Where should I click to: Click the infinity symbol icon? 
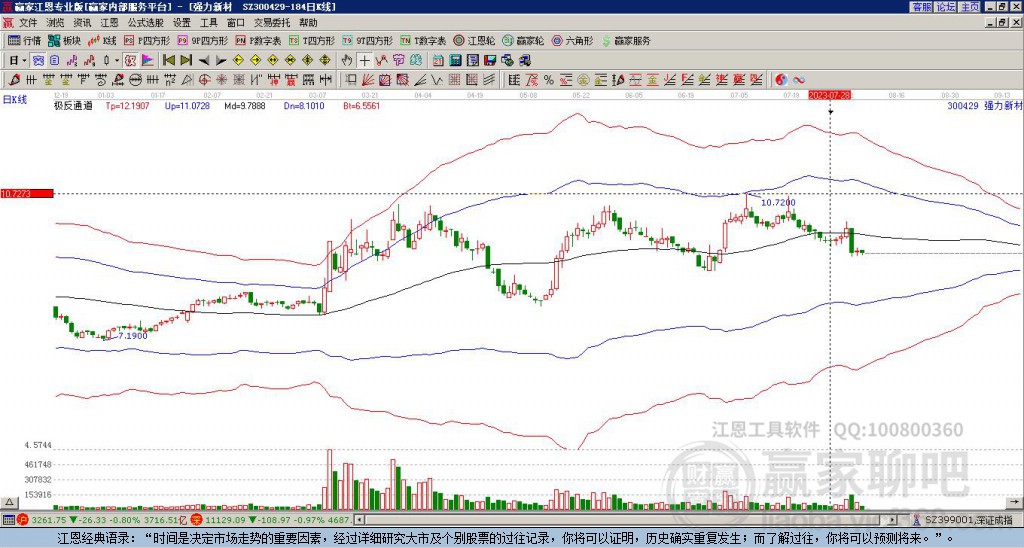[799, 80]
